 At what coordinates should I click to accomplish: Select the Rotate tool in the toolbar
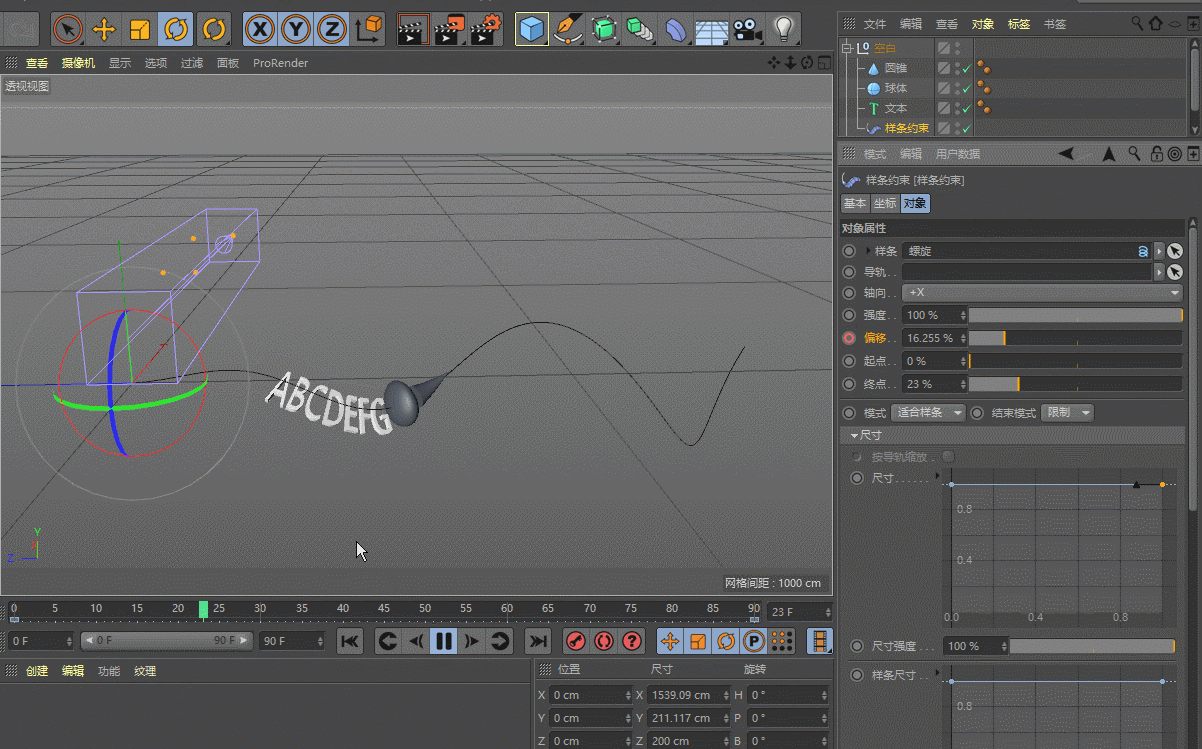176,29
